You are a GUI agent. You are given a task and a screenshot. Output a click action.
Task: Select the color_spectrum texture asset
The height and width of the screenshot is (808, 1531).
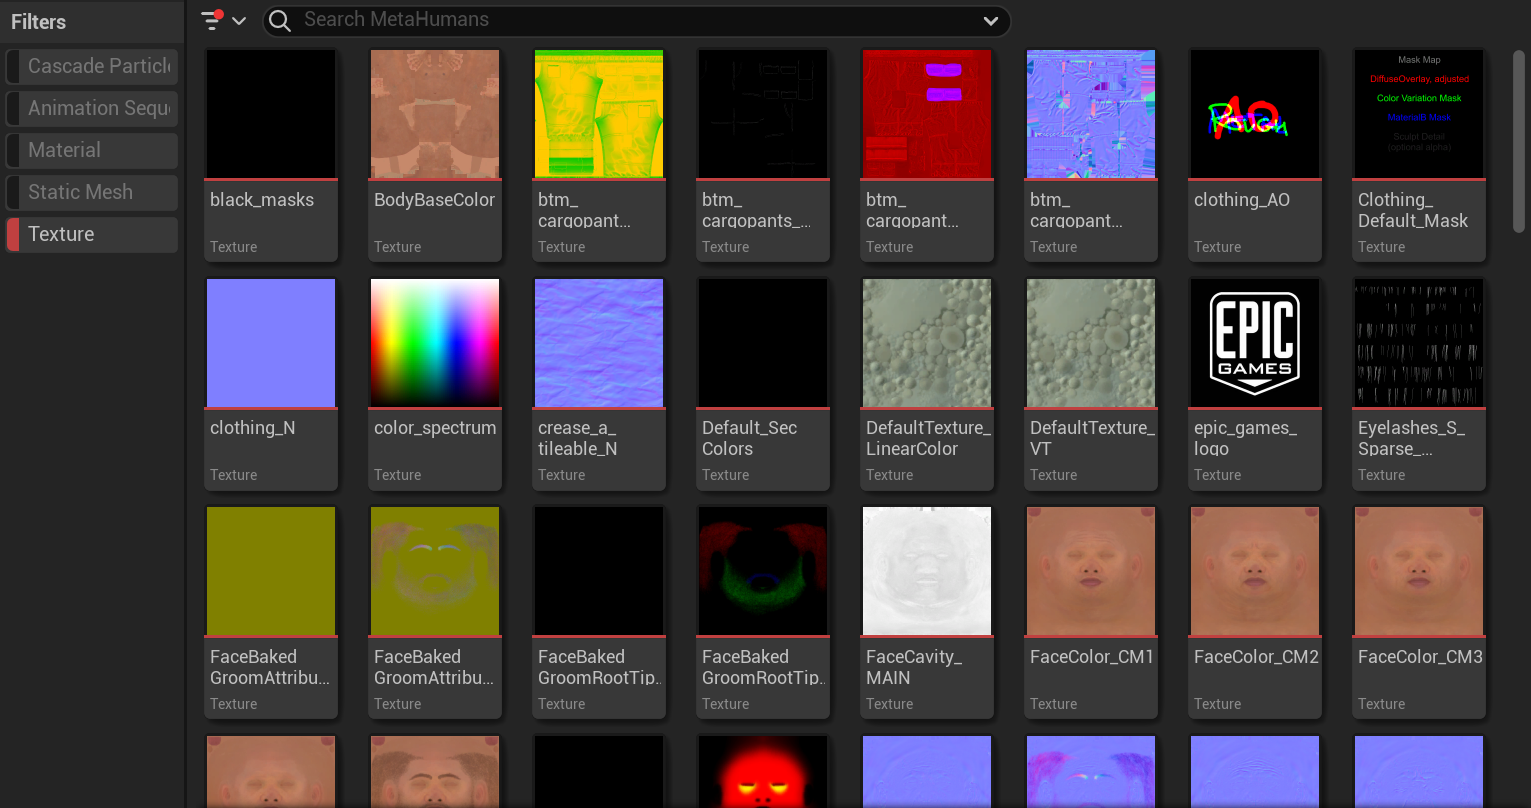(x=435, y=384)
